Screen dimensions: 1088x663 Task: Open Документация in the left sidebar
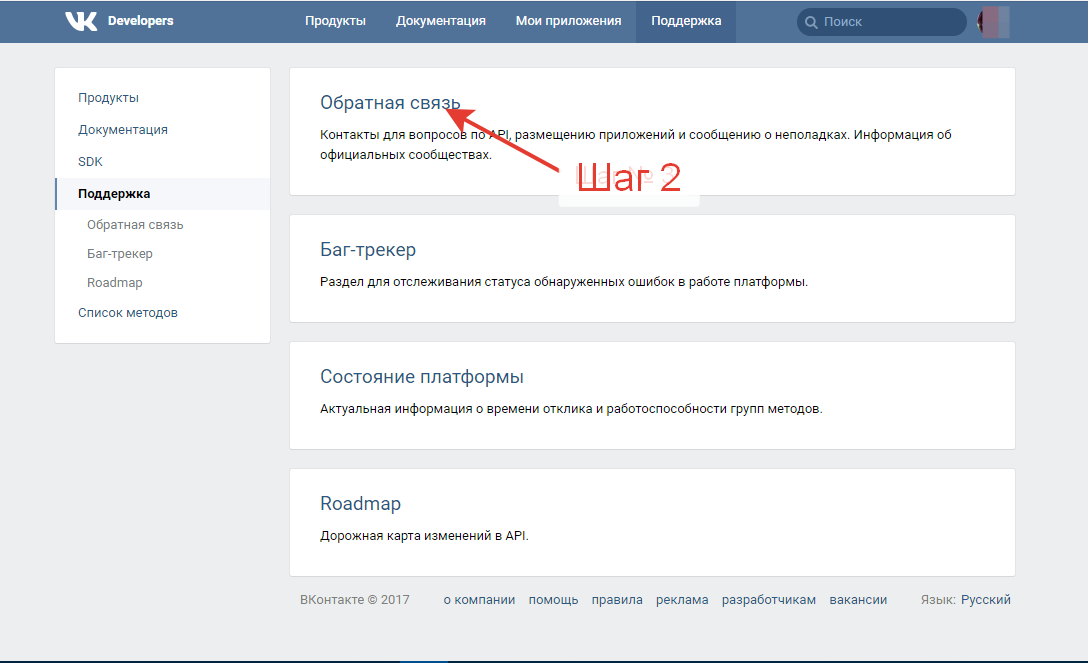point(123,130)
